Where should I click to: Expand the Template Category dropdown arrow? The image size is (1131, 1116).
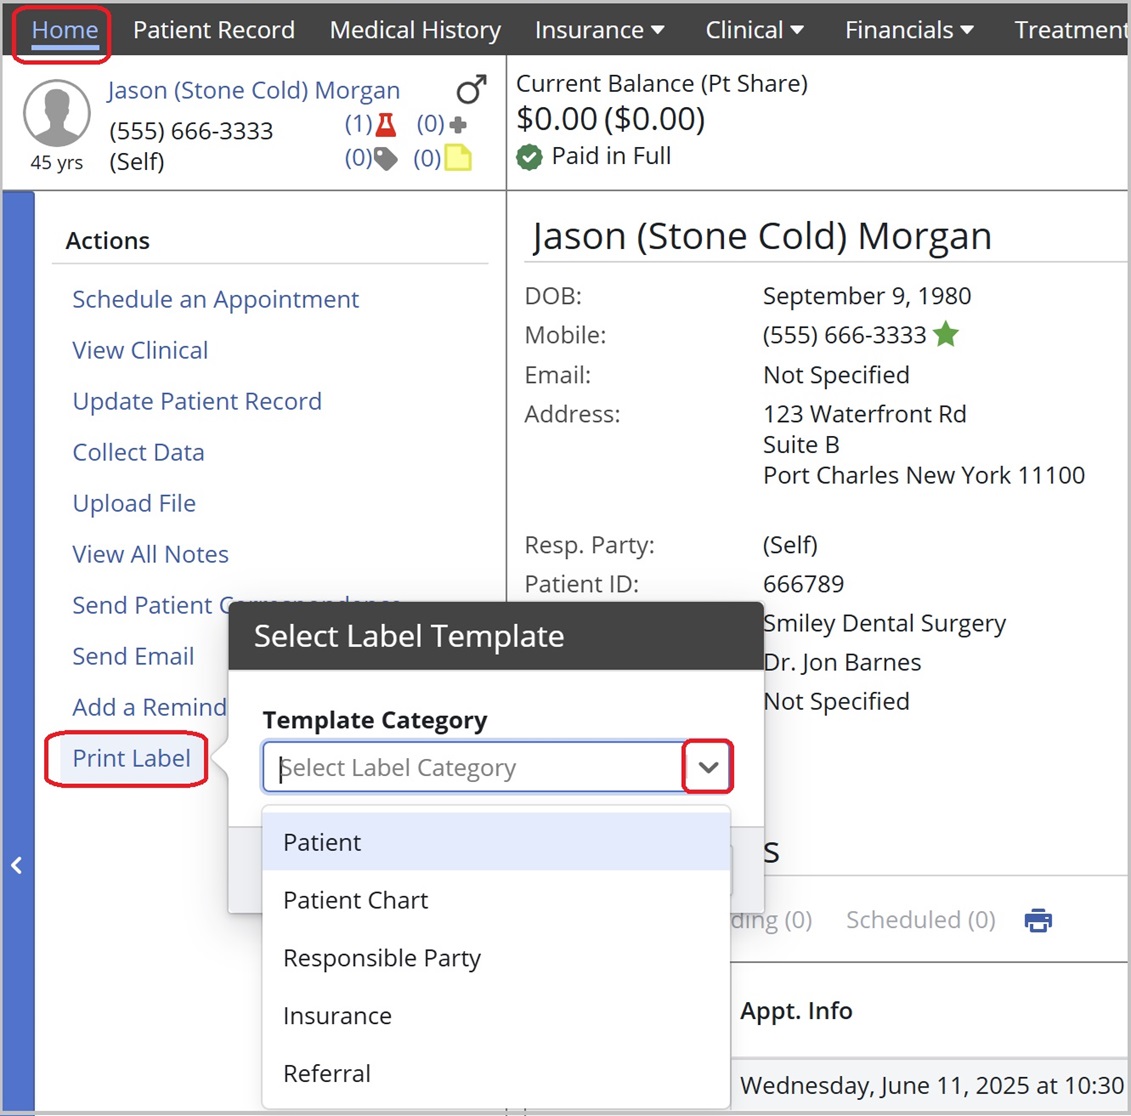(708, 768)
